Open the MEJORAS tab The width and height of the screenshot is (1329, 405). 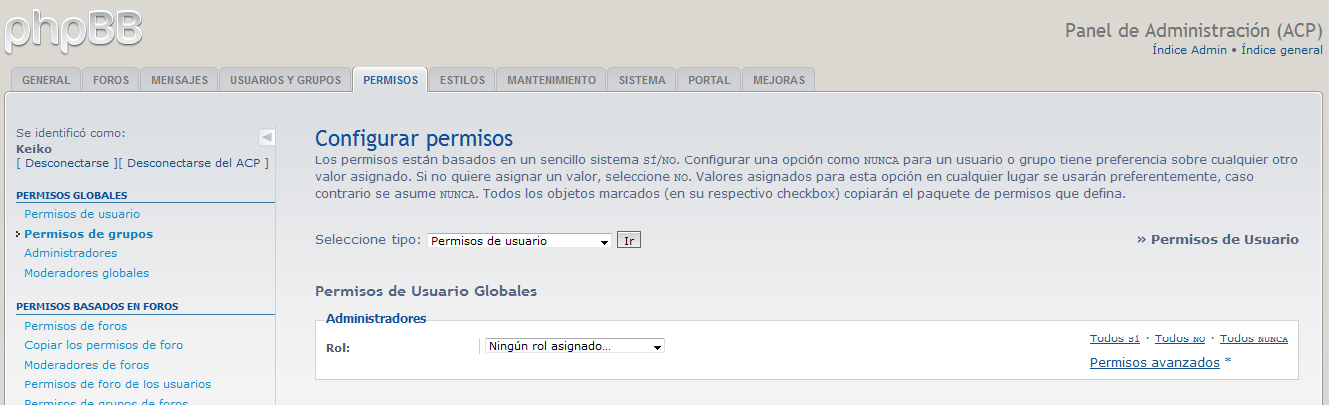779,80
